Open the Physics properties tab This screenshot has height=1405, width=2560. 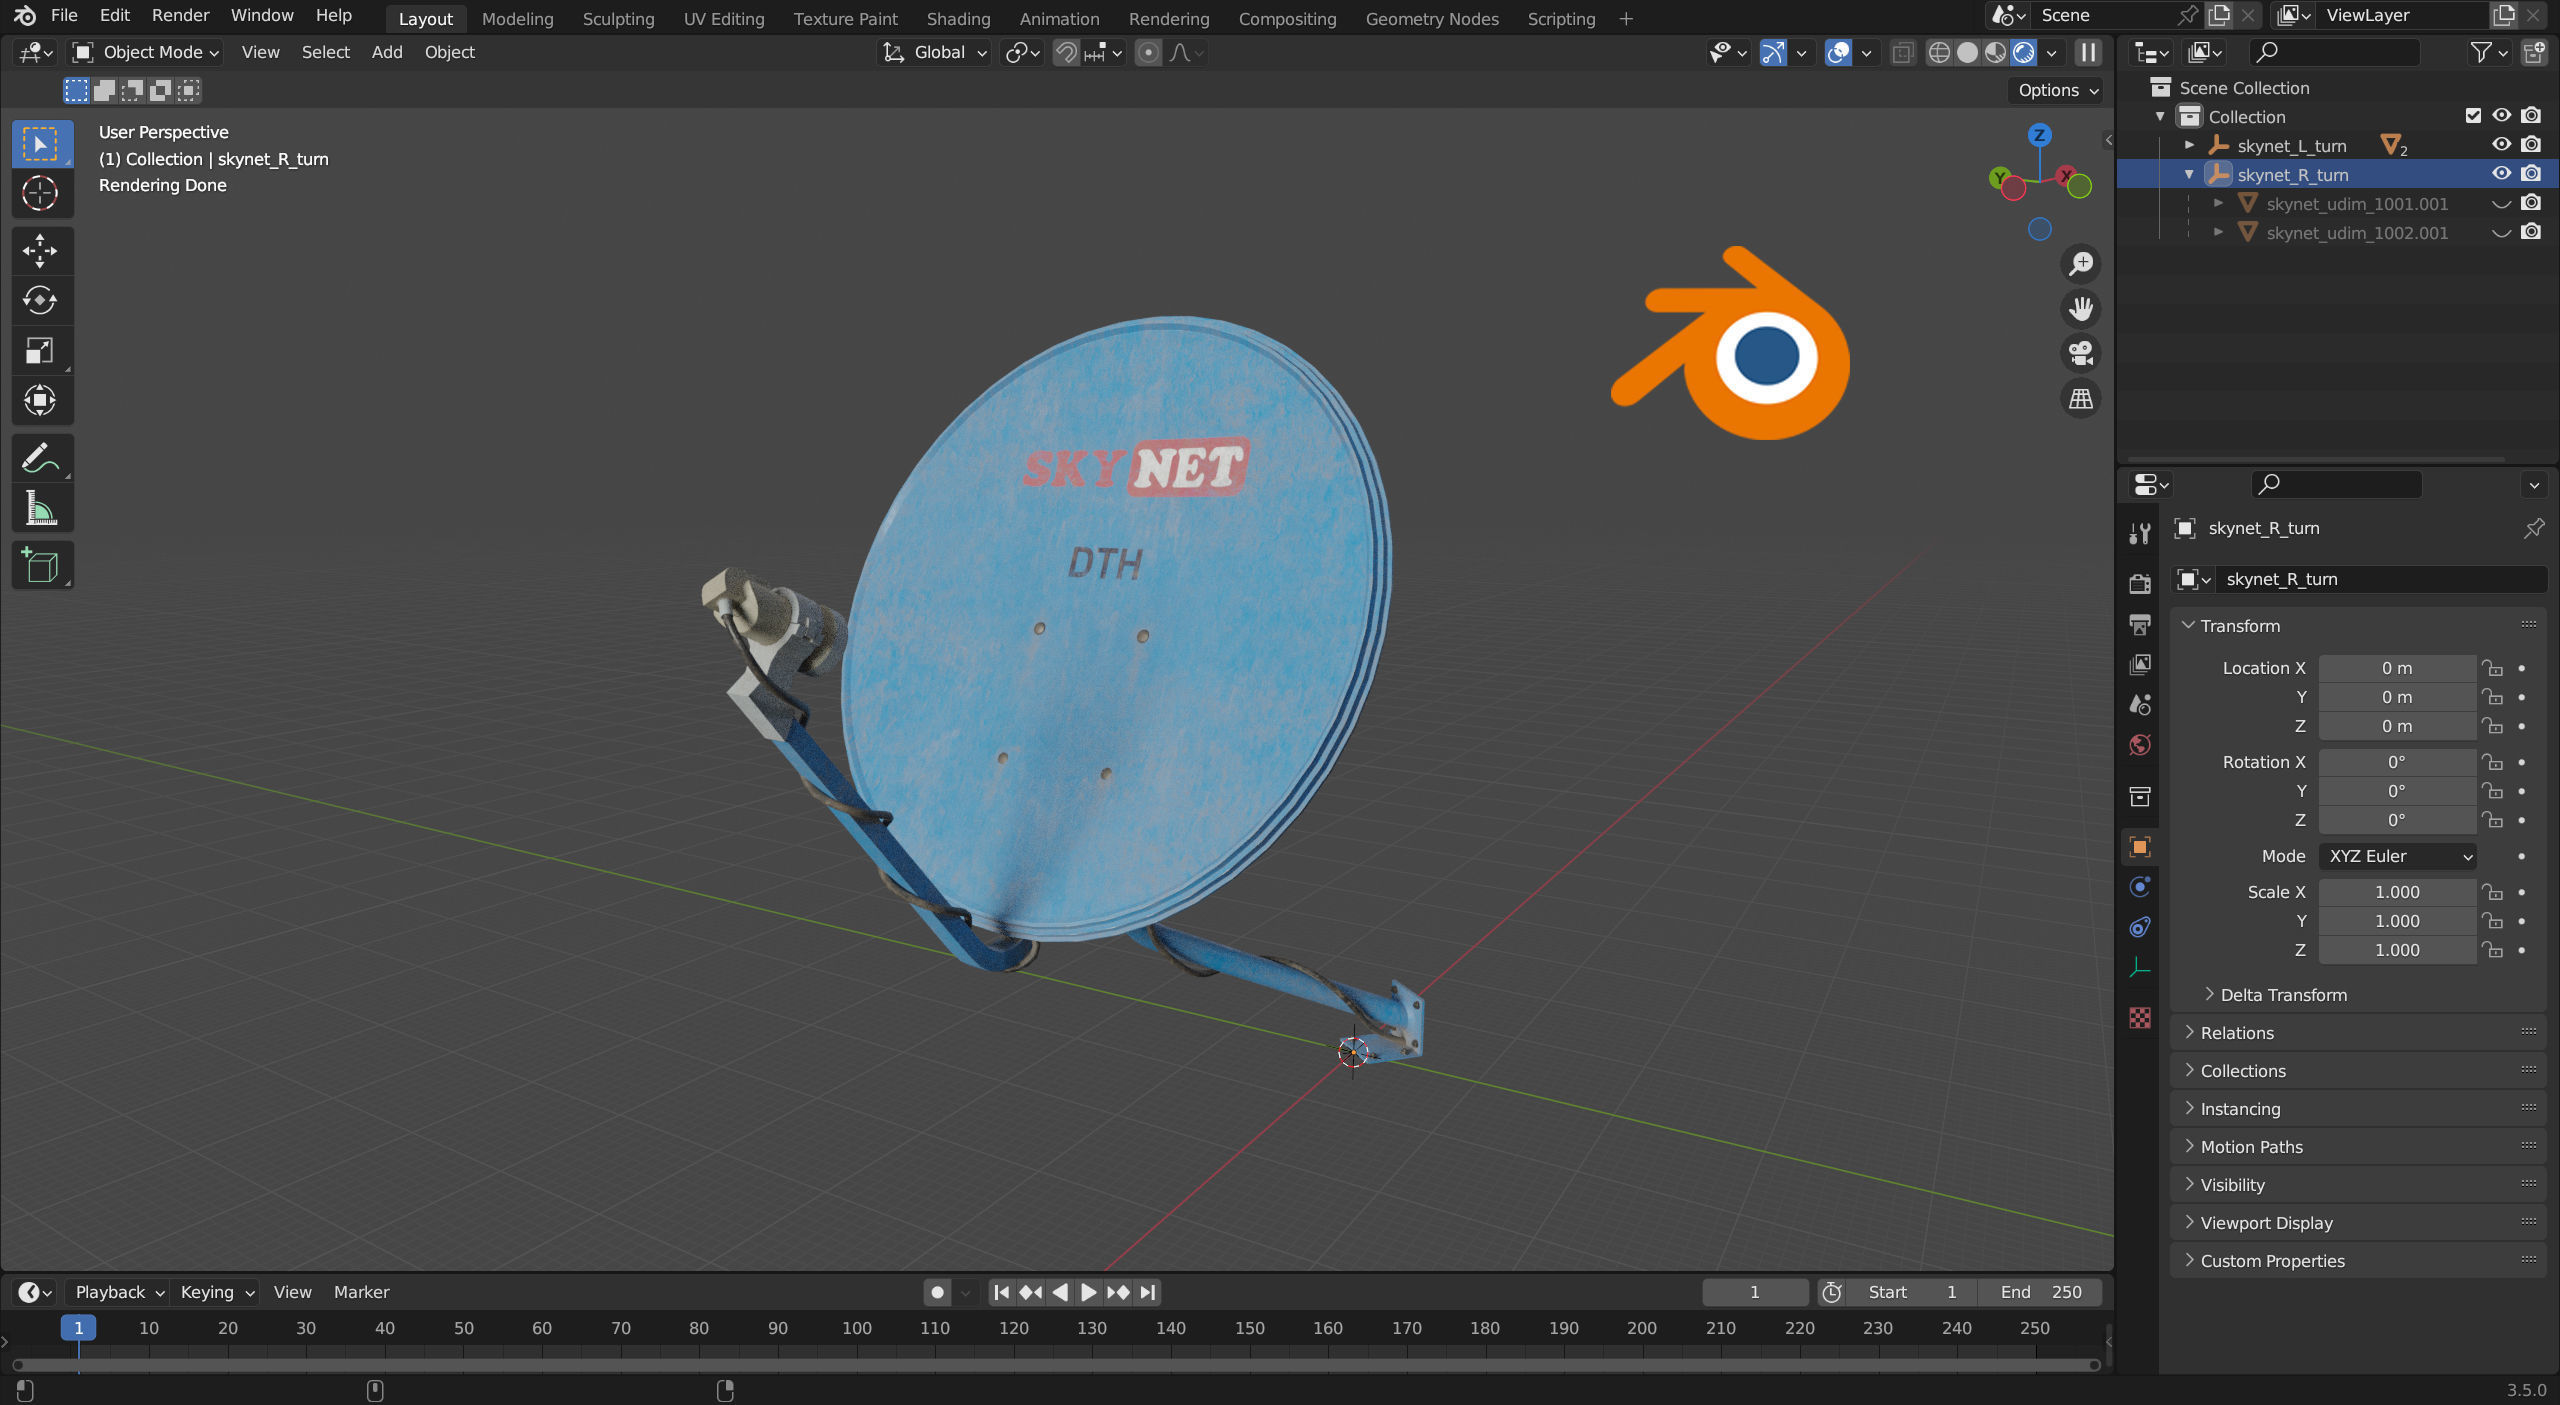(x=2140, y=887)
